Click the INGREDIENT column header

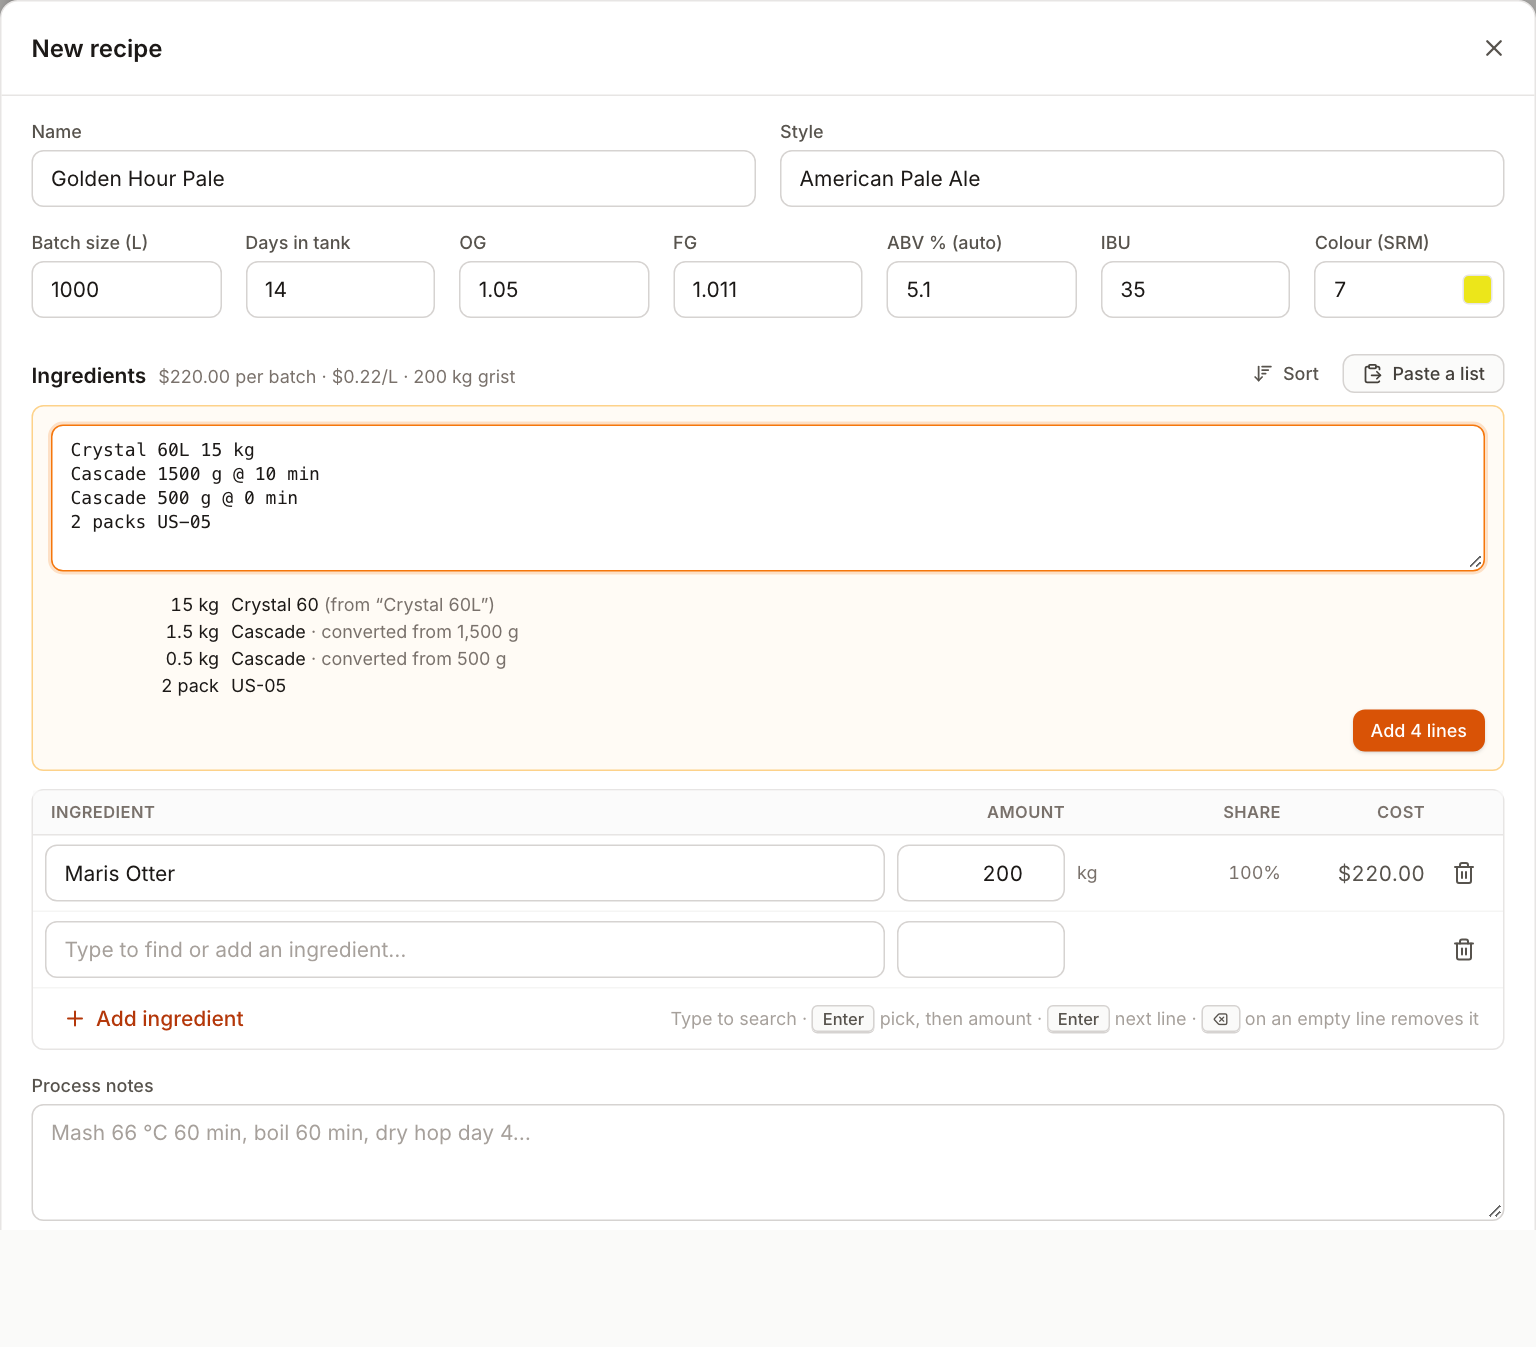tap(103, 812)
